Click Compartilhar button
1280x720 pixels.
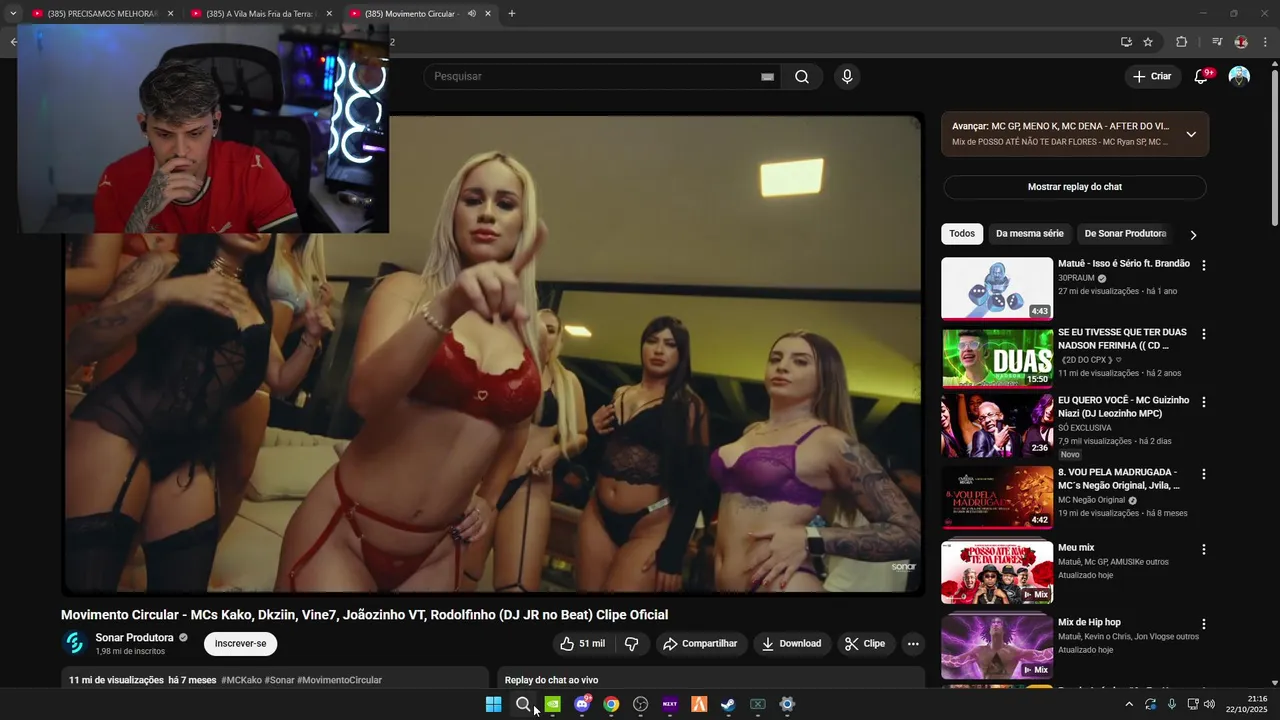pos(700,644)
